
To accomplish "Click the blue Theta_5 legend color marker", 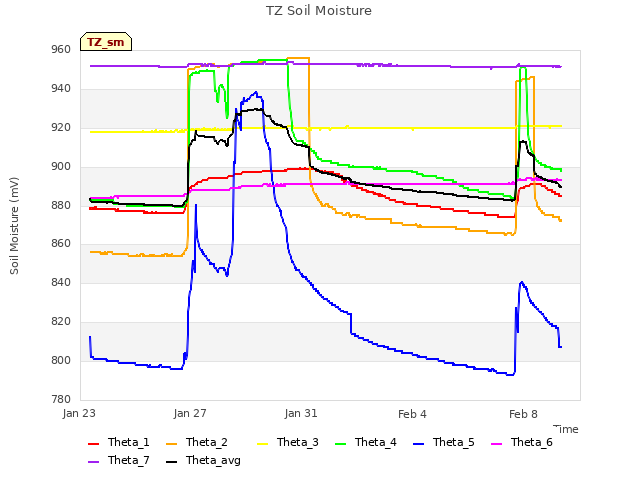I will pyautogui.click(x=419, y=444).
